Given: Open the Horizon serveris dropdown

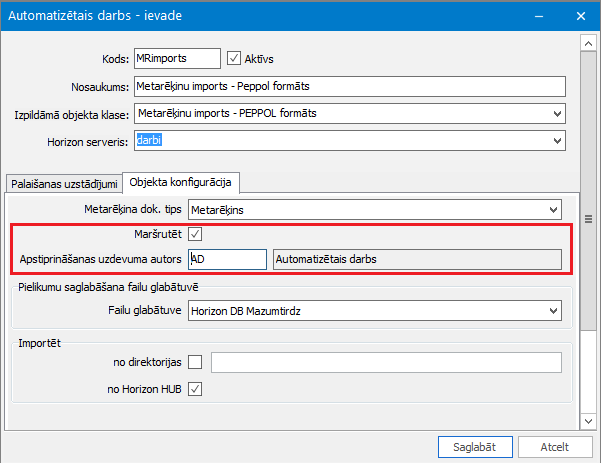Looking at the screenshot, I should click(x=557, y=142).
